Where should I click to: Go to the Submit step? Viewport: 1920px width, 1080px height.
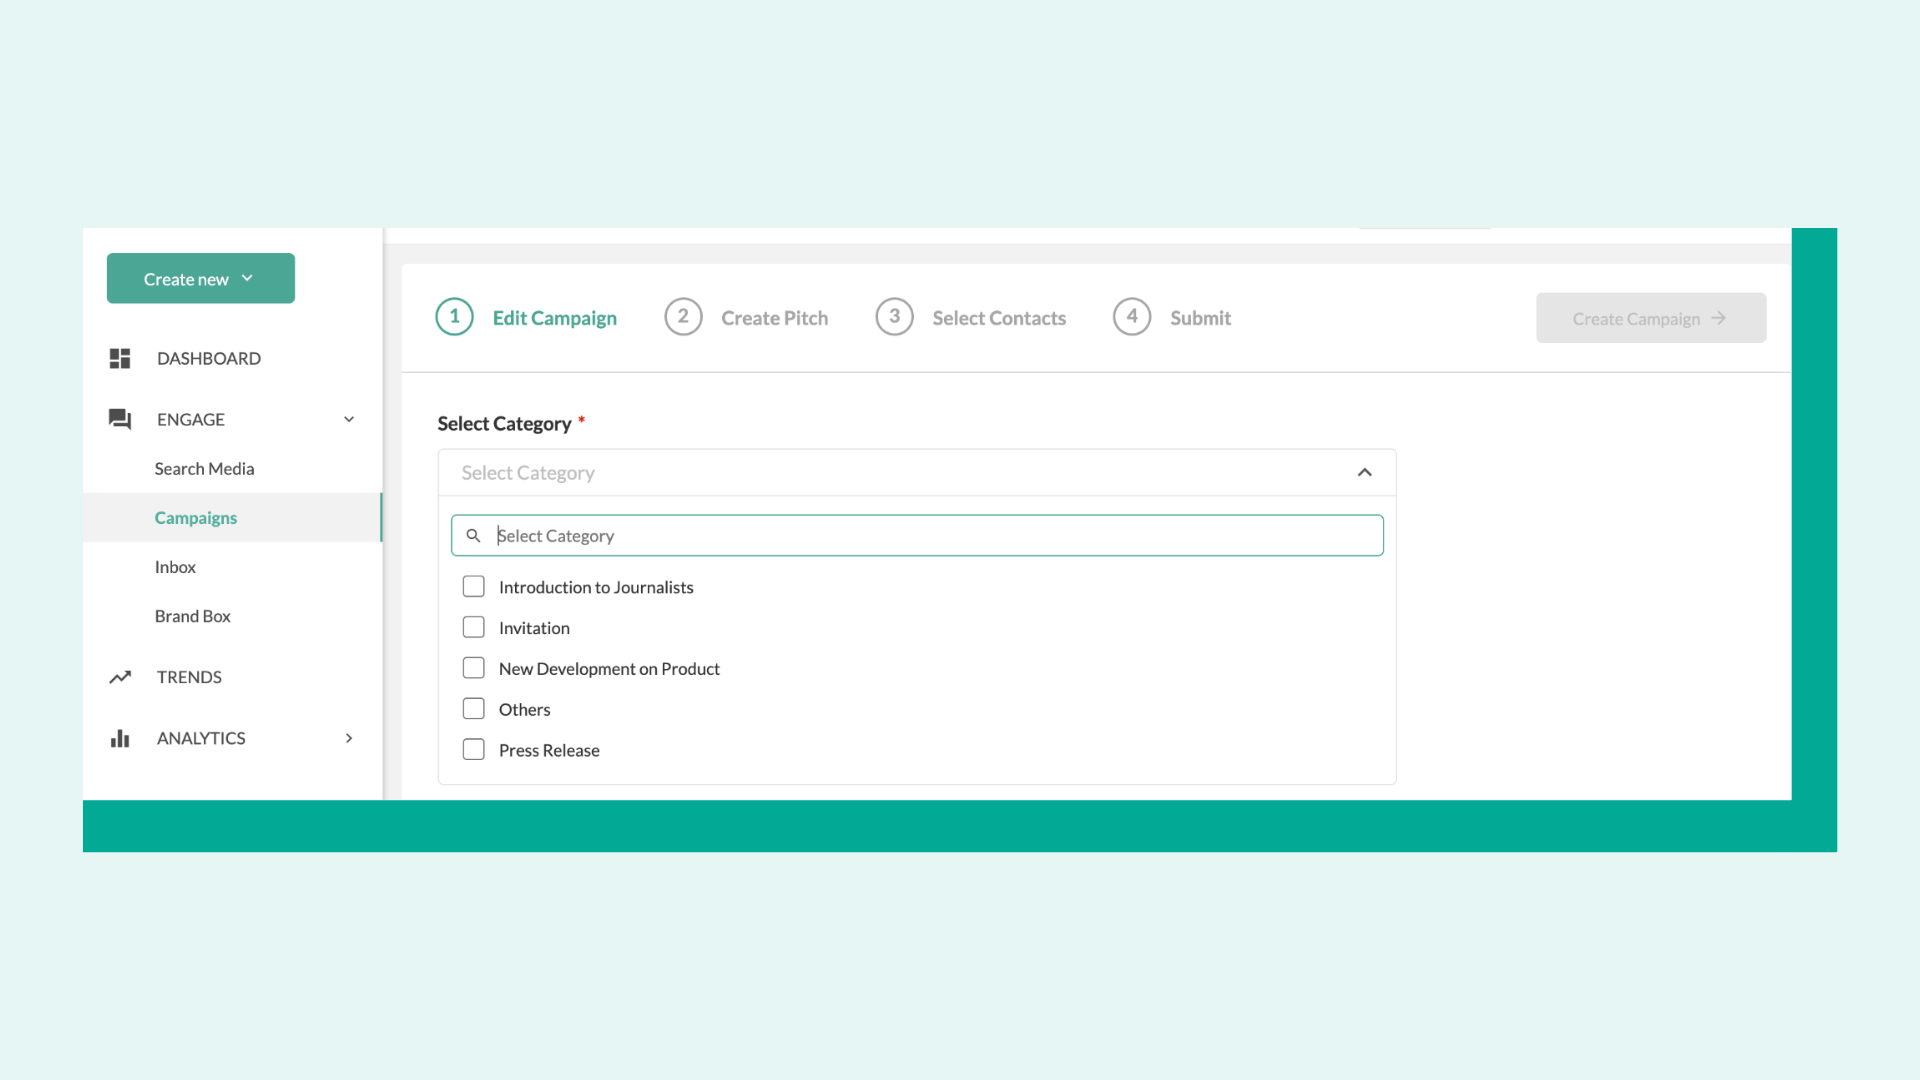point(1201,318)
